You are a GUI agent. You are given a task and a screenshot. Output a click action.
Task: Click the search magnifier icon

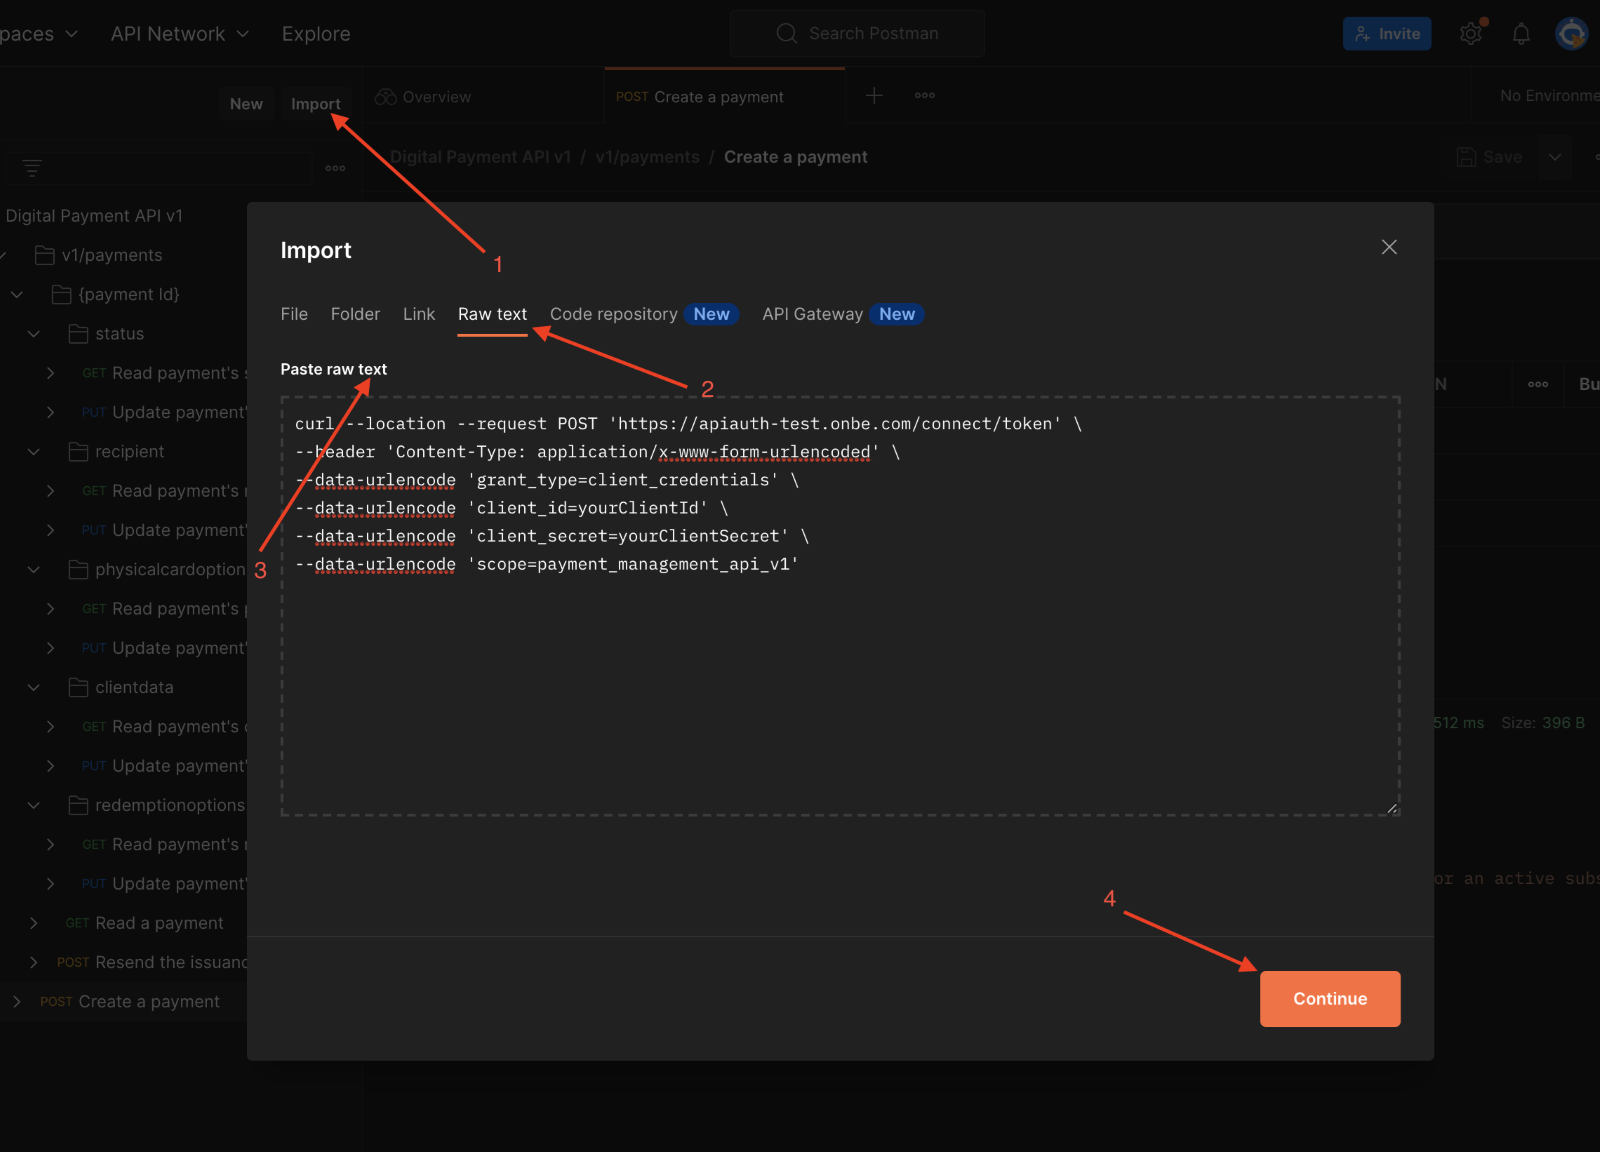click(787, 33)
